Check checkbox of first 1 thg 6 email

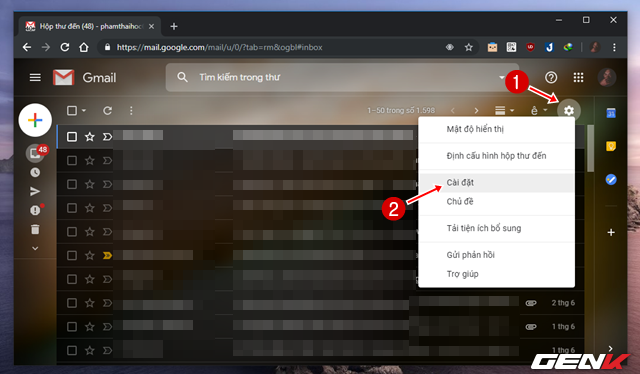point(72,327)
